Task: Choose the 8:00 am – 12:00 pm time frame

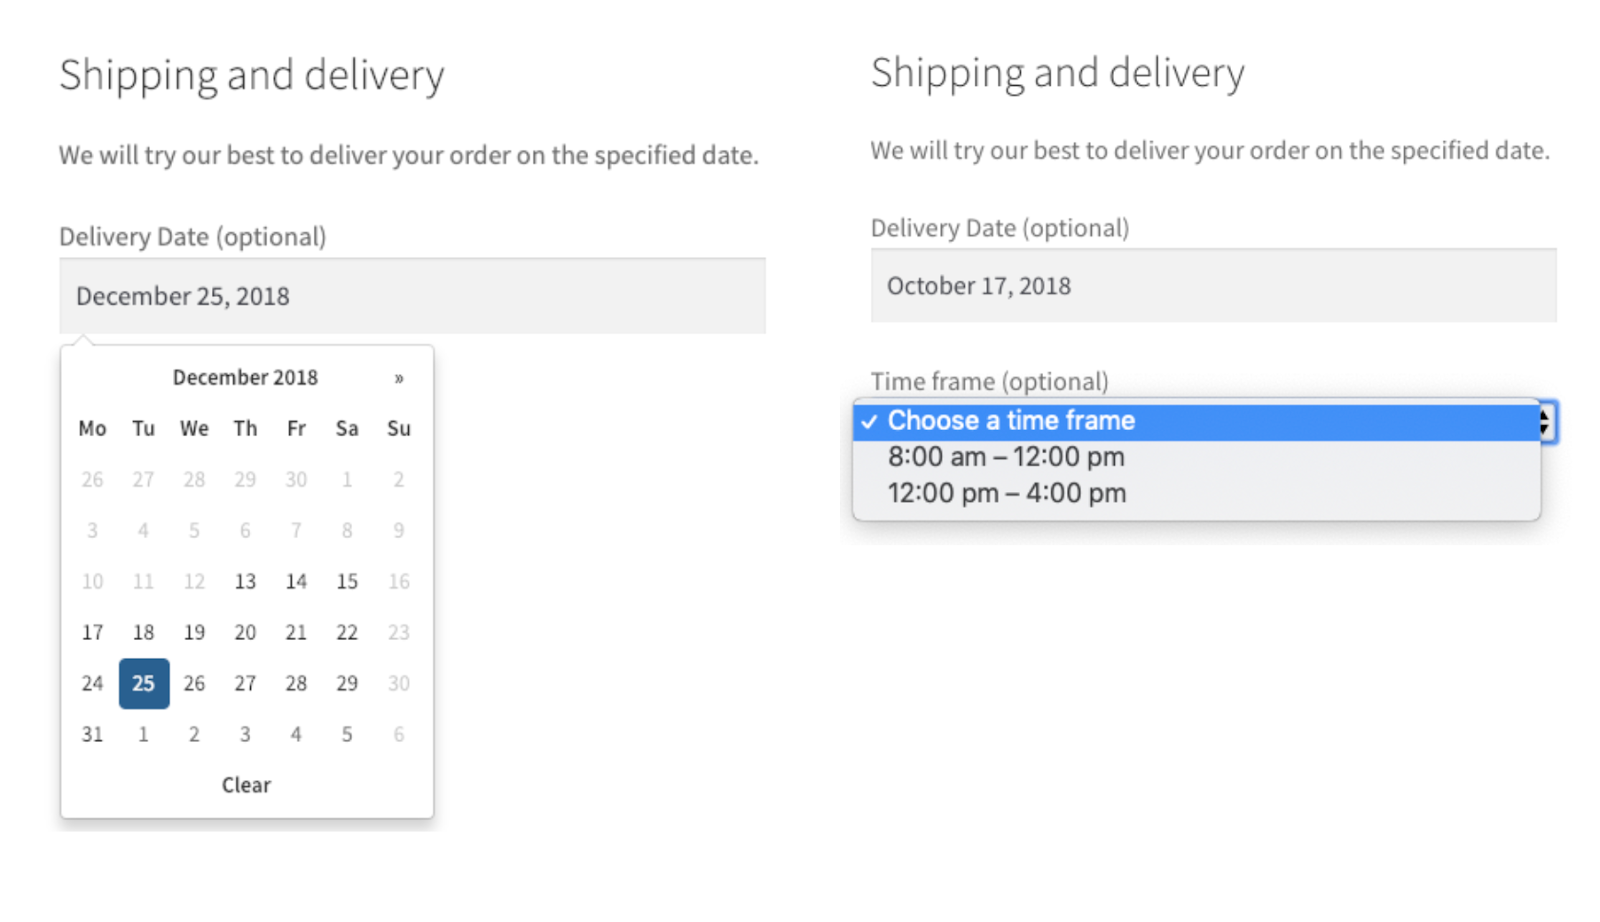Action: coord(1006,457)
